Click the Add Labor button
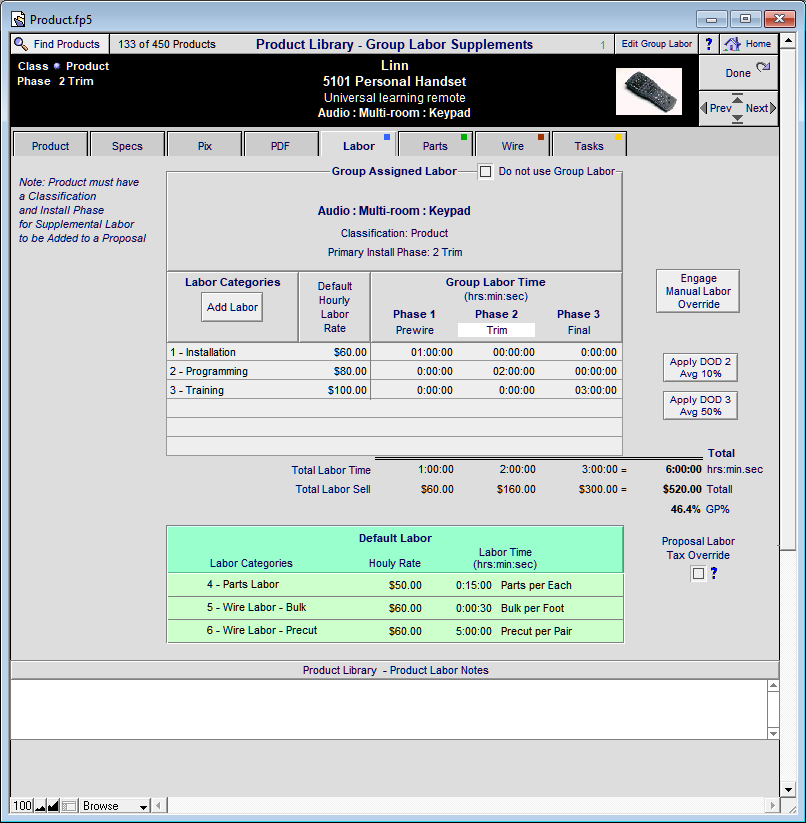Viewport: 806px width, 823px height. (x=232, y=307)
